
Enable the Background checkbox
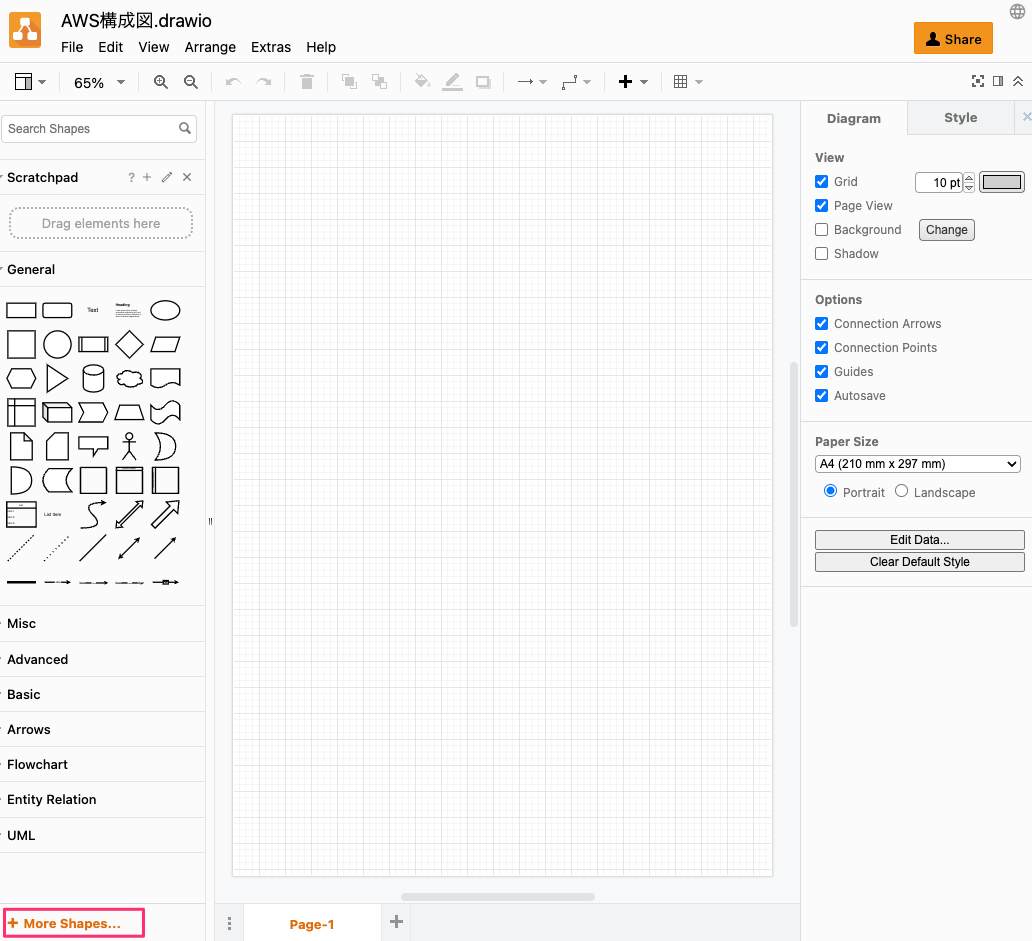click(x=821, y=229)
